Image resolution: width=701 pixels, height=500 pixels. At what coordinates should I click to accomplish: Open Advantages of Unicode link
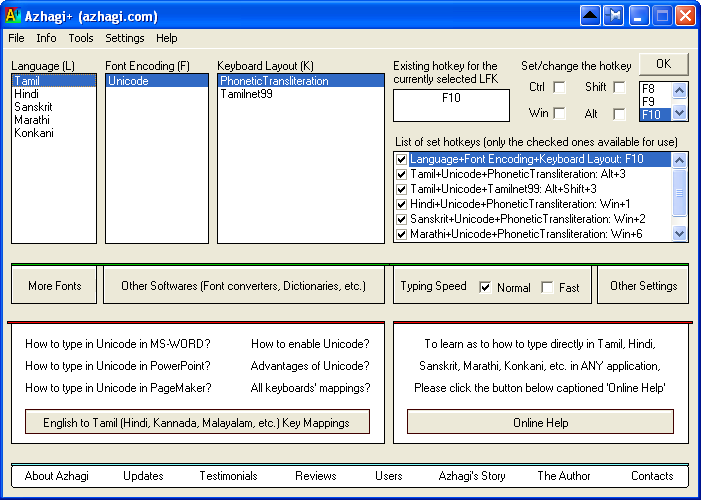click(x=310, y=366)
